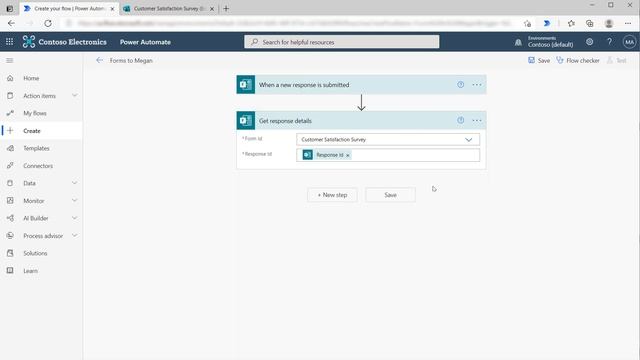Image resolution: width=640 pixels, height=360 pixels.
Task: Open the notifications bell icon
Action: click(x=518, y=42)
